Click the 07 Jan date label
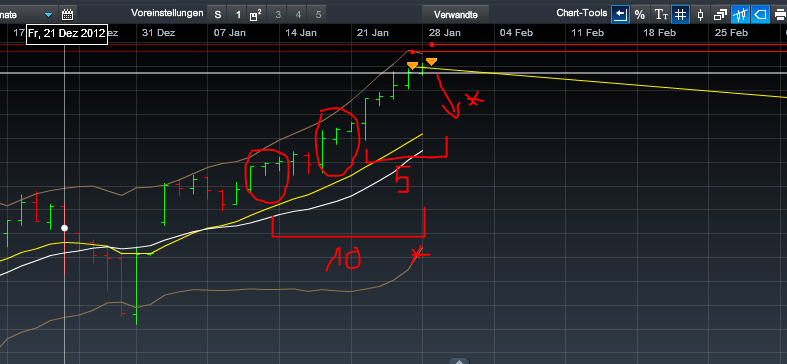The image size is (787, 364). click(x=229, y=33)
